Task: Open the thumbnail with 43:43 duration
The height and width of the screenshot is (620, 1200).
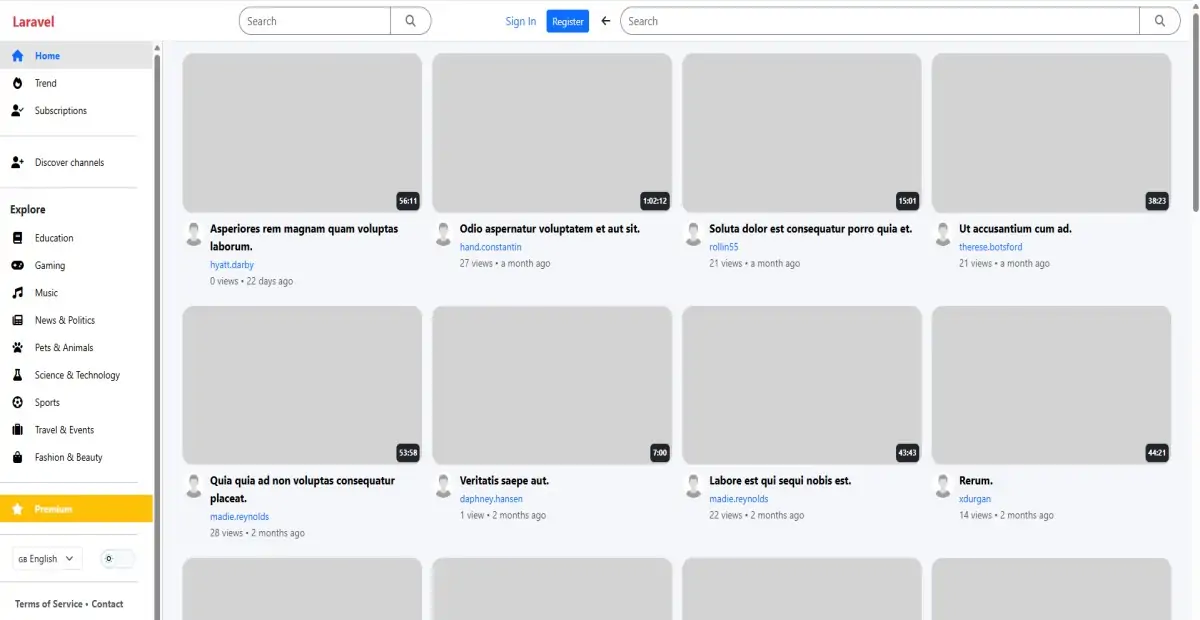Action: (802, 385)
